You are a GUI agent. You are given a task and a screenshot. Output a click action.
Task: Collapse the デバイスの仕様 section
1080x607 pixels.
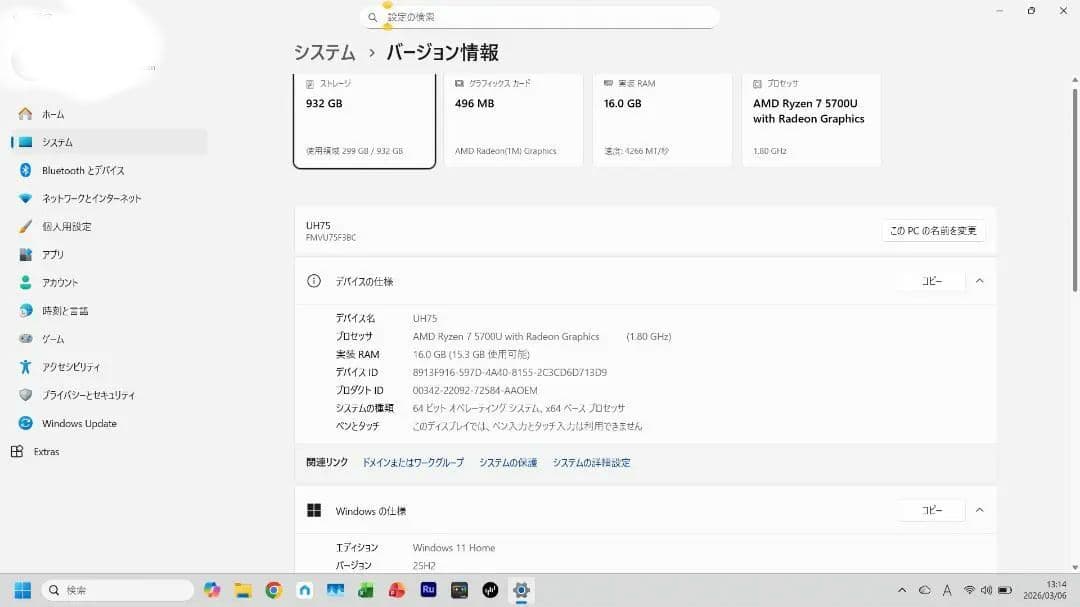pos(979,281)
